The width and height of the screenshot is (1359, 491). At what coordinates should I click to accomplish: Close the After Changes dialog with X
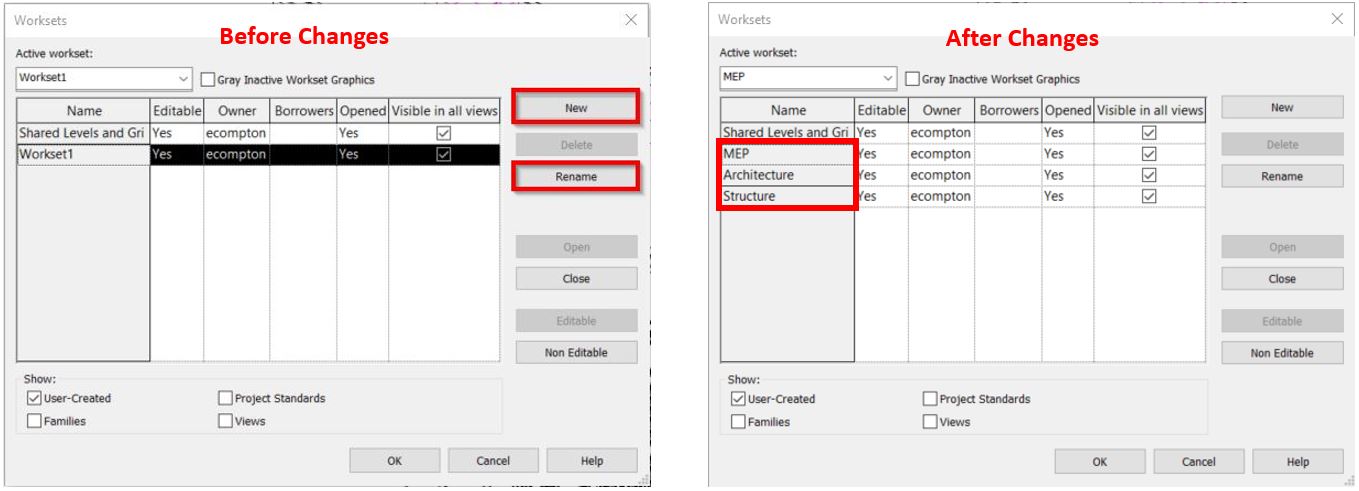(1337, 20)
